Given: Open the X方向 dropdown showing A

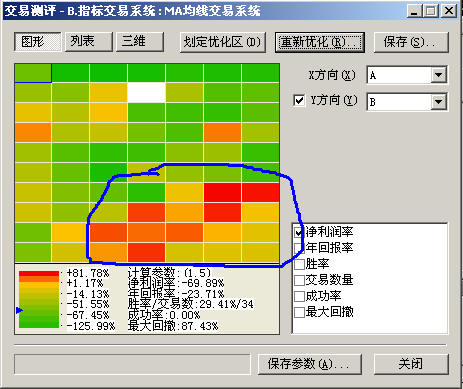Looking at the screenshot, I should click(x=439, y=75).
